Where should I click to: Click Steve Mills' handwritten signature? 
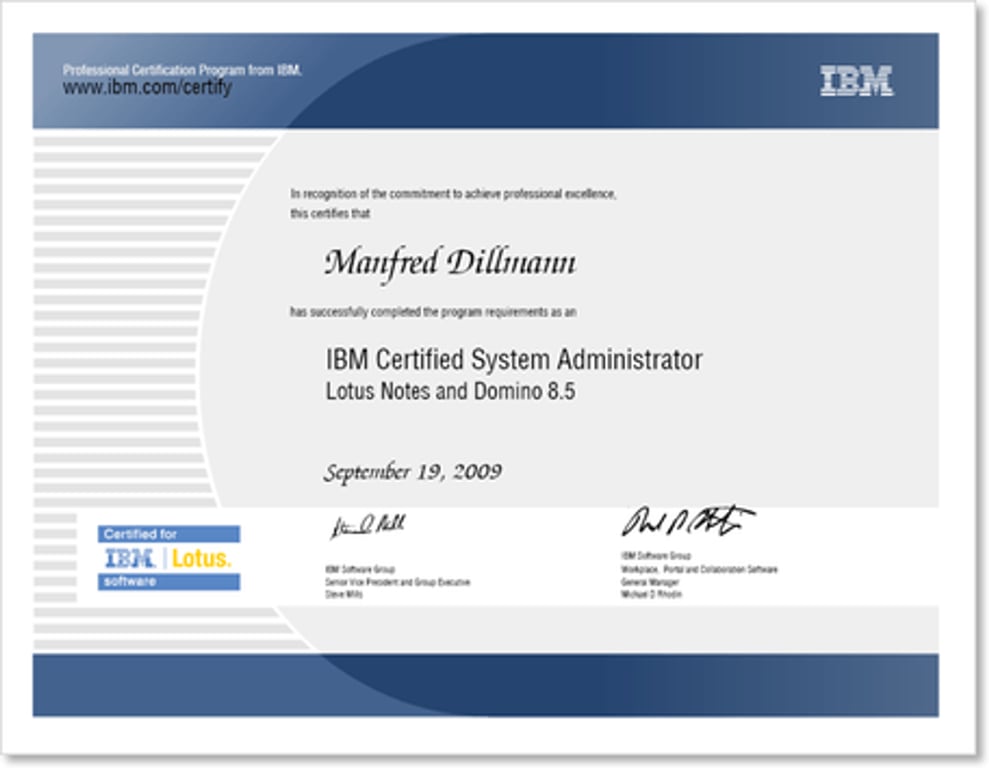click(368, 526)
